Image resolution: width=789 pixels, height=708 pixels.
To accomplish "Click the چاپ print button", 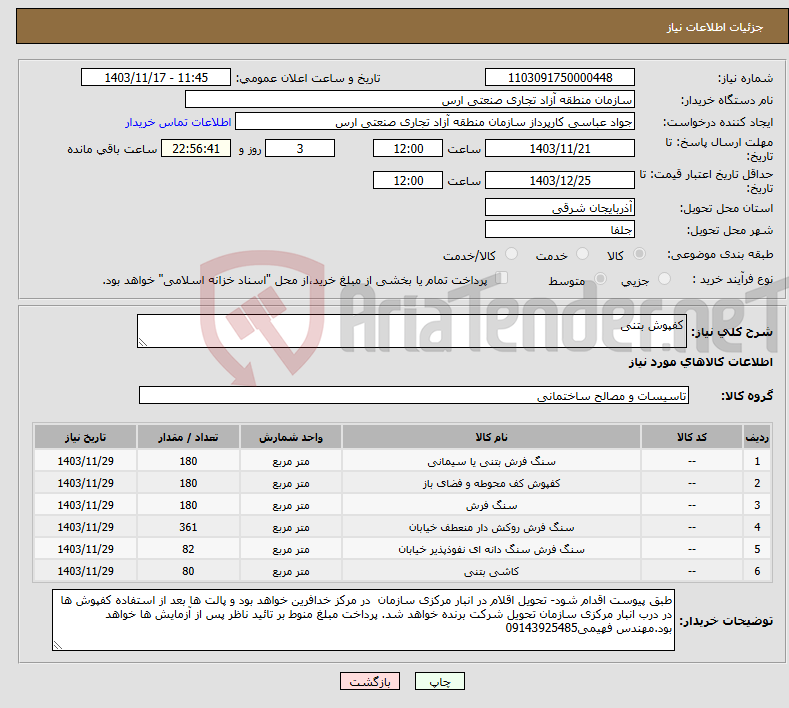I will [440, 681].
